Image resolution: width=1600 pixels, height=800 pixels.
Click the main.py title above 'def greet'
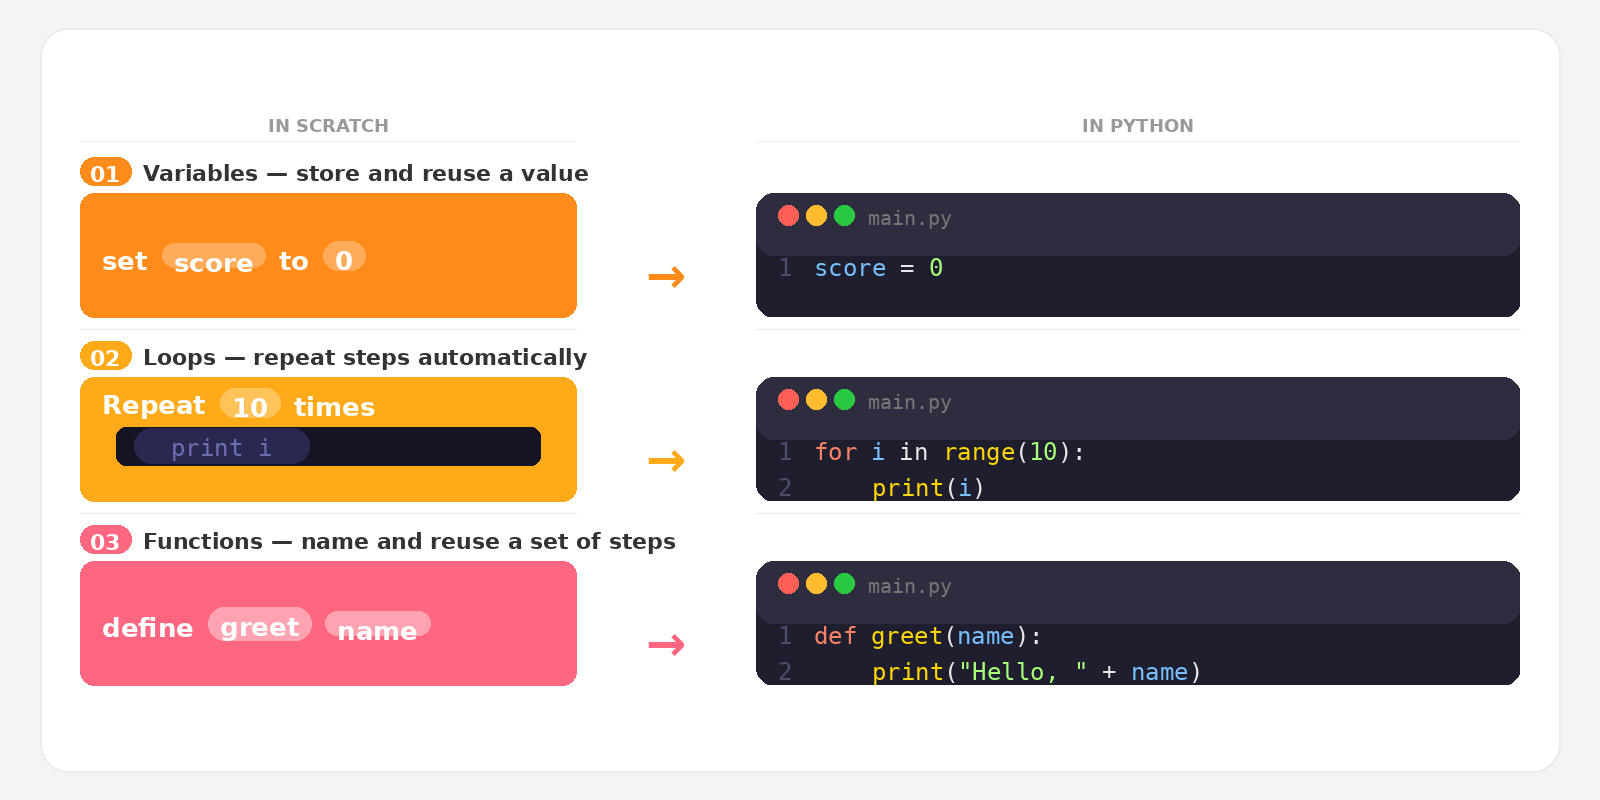point(910,586)
